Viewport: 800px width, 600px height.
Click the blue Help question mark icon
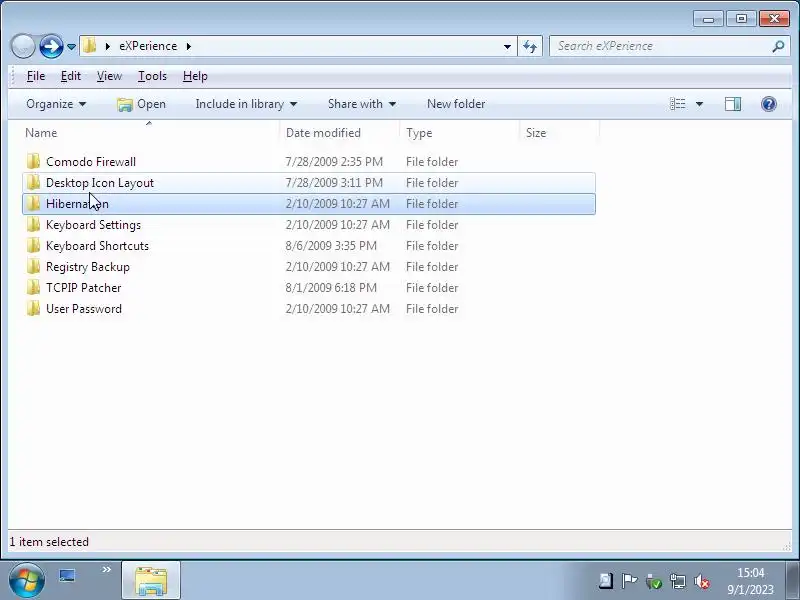[x=768, y=104]
